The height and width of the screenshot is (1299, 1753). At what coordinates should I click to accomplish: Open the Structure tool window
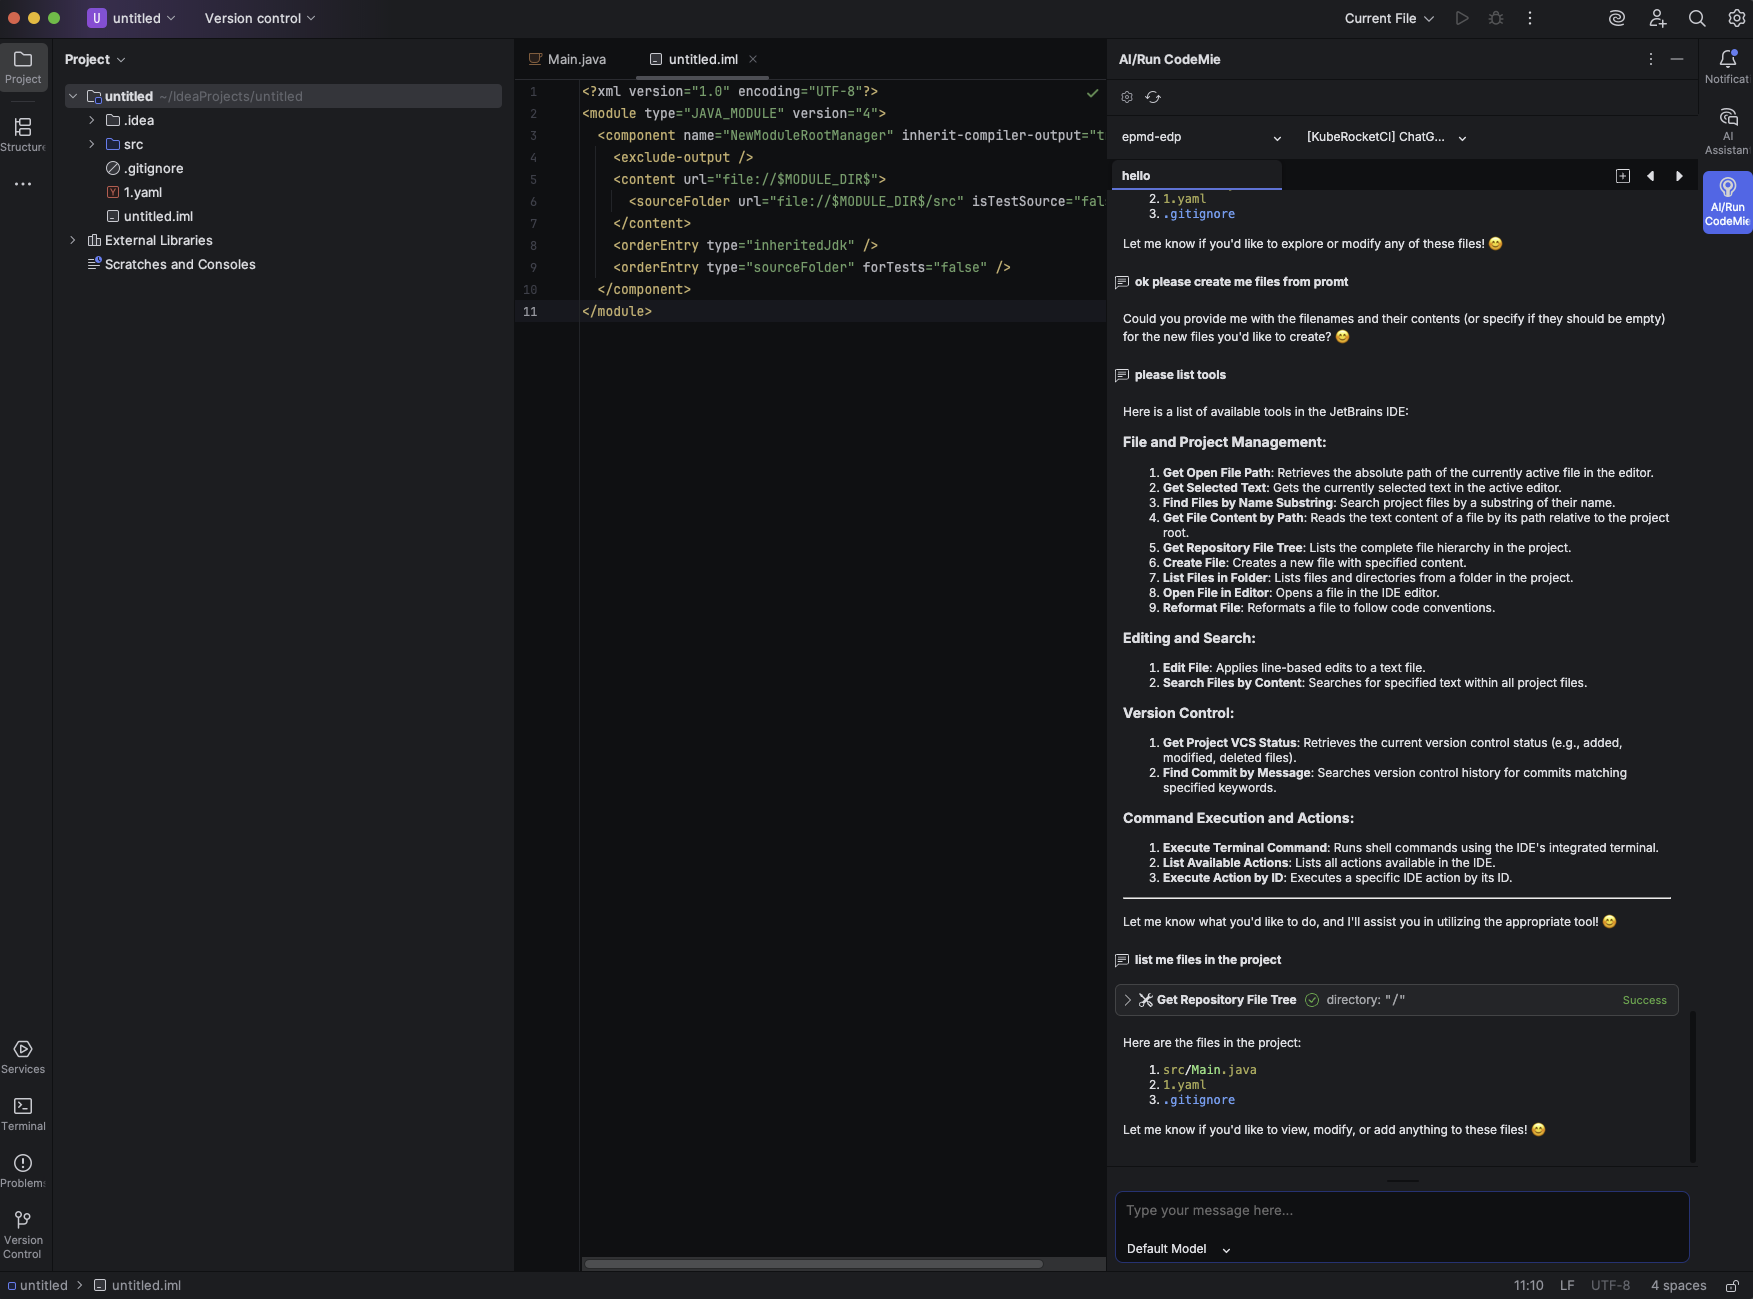pos(22,134)
